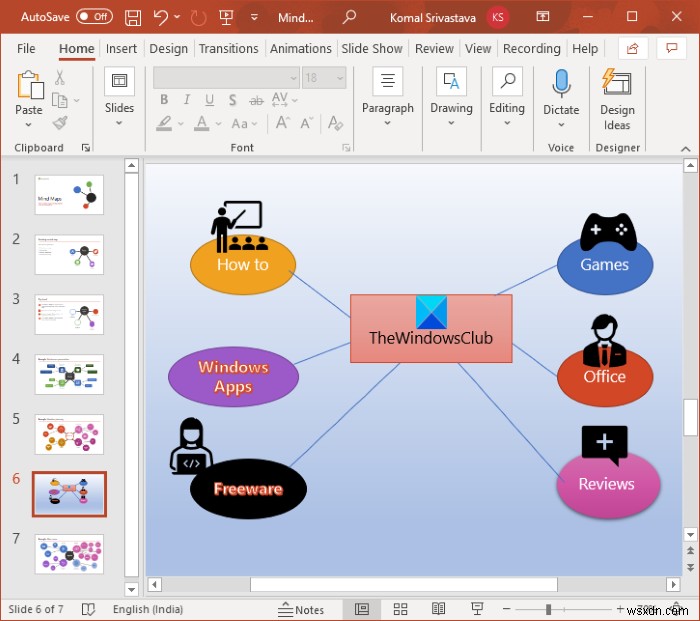
Task: Open the File menu
Action: coord(26,48)
